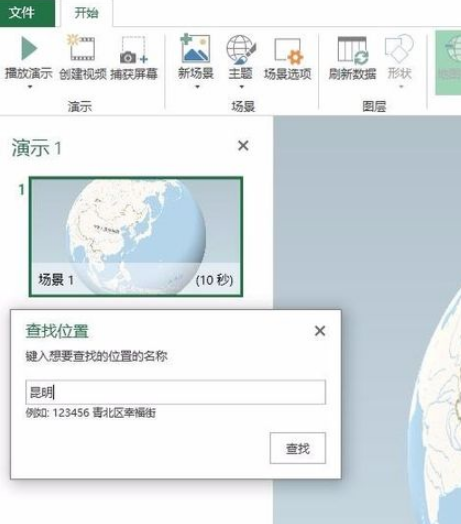Screen dimensions: 461x524
Task: Close the 查找位置 dialog
Action: [x=320, y=331]
